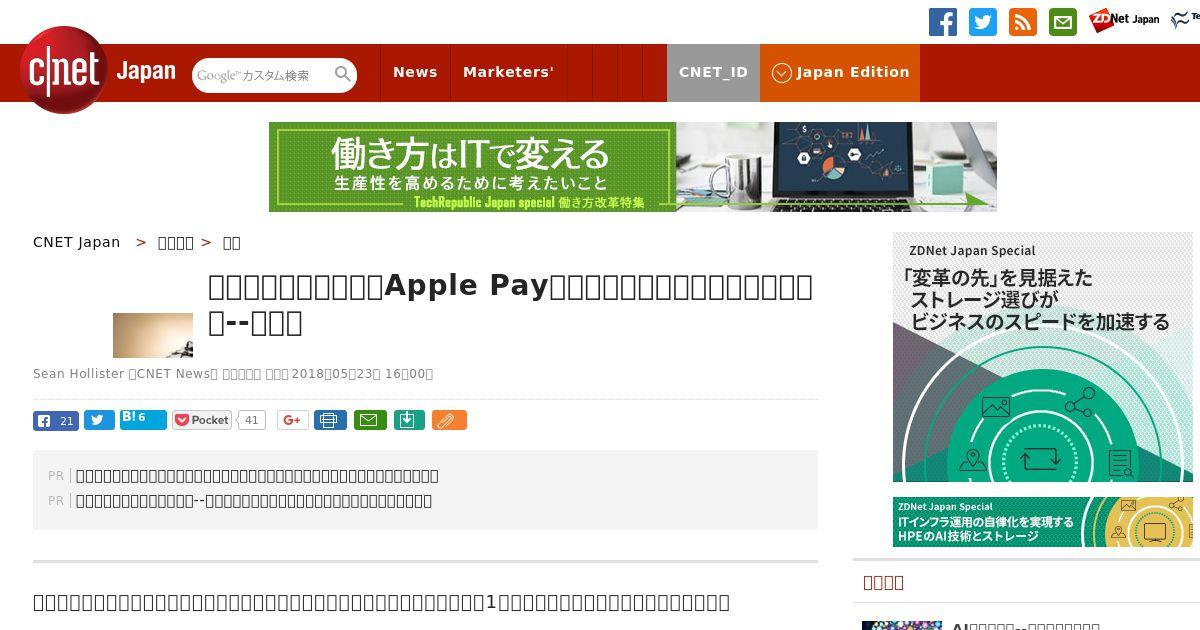Click the search magnifier icon
The image size is (1200, 630).
pos(343,74)
